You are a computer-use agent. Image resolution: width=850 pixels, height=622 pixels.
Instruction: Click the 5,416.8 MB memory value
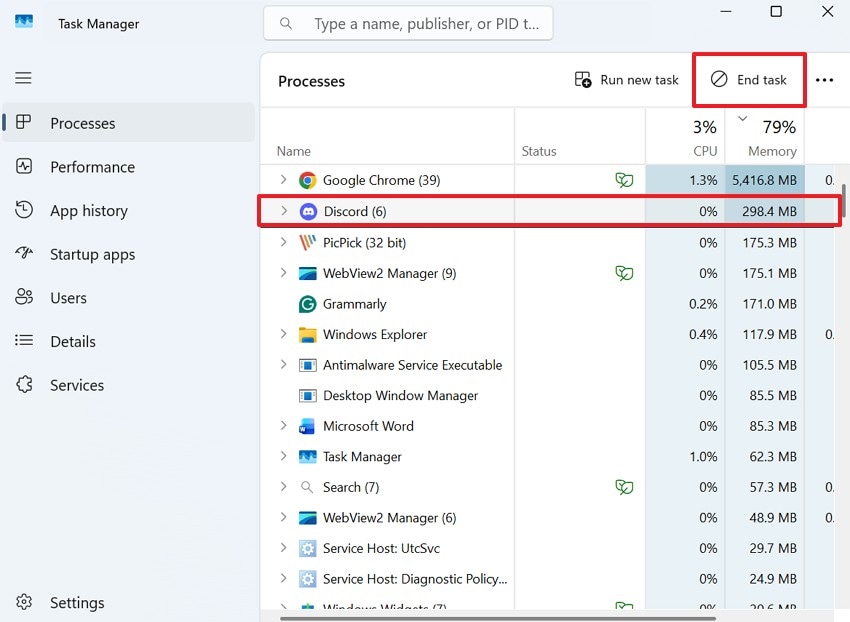click(x=764, y=180)
